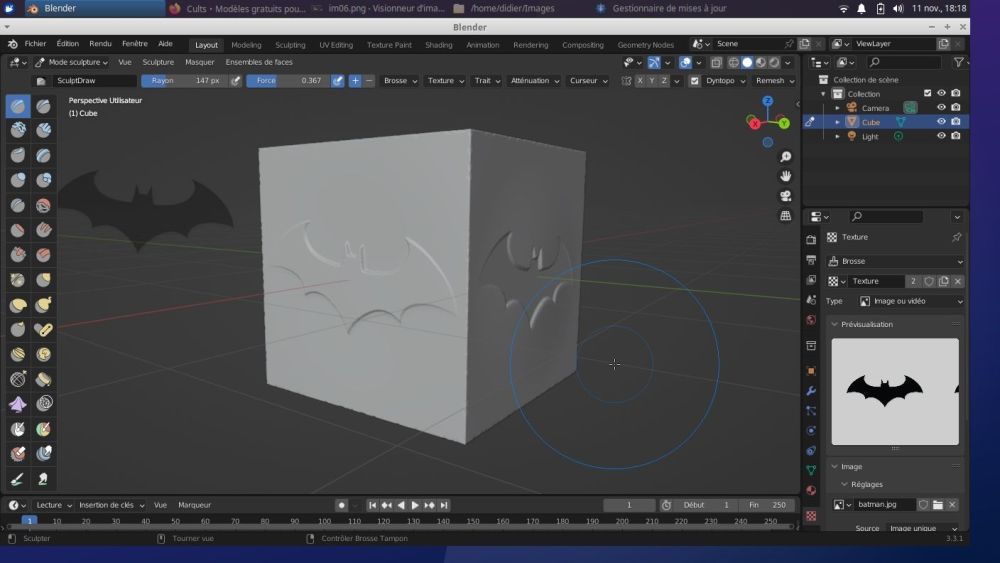Click the batman texture preview thumbnail

pos(895,391)
